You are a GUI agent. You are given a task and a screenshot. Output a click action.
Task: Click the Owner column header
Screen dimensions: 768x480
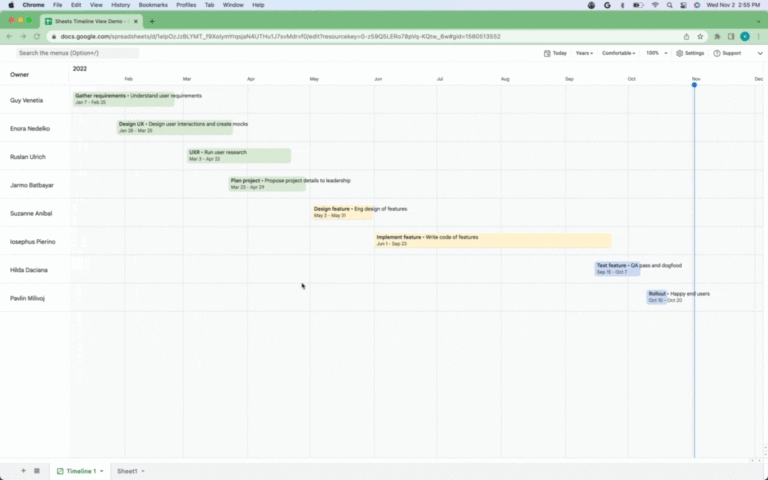coord(20,74)
